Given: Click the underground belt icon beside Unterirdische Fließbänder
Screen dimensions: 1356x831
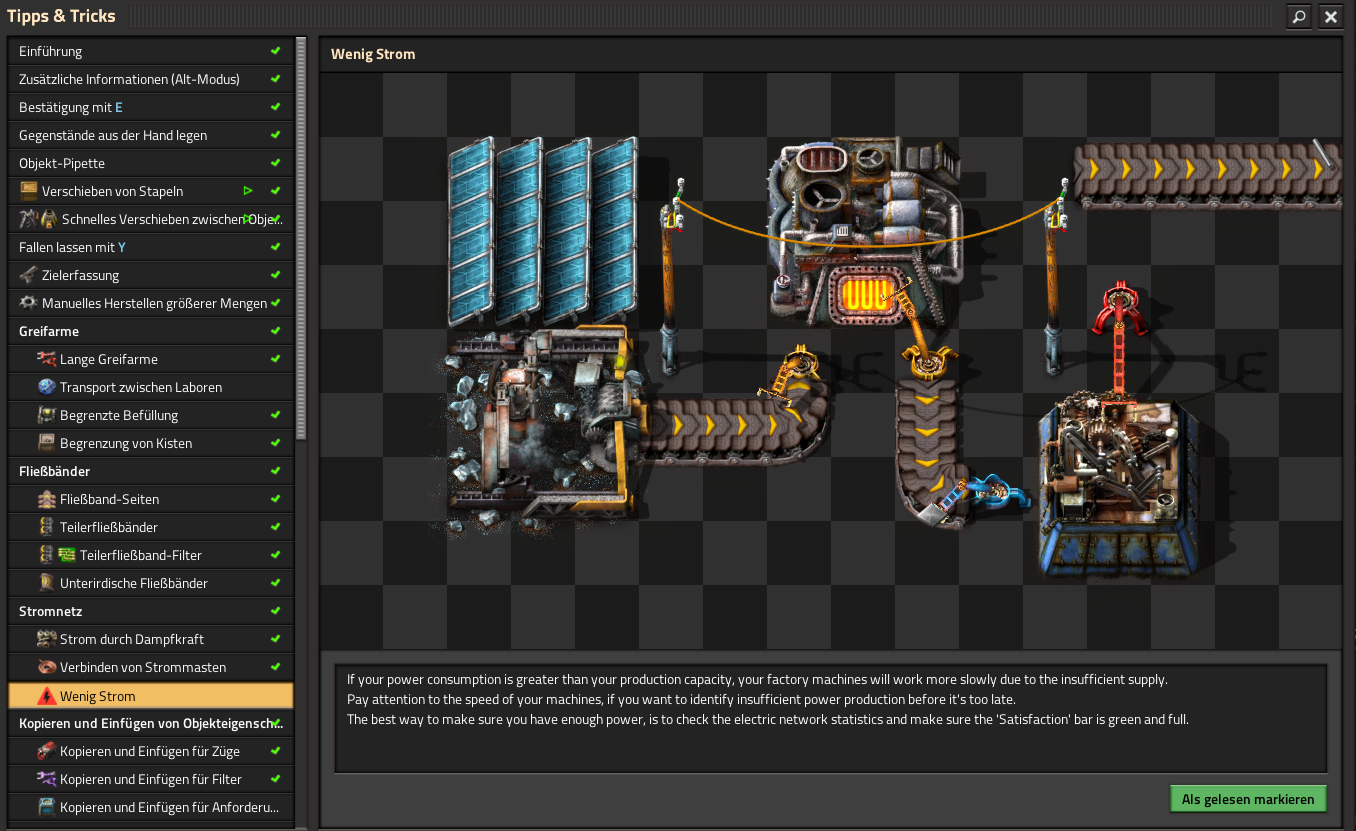Looking at the screenshot, I should [46, 582].
